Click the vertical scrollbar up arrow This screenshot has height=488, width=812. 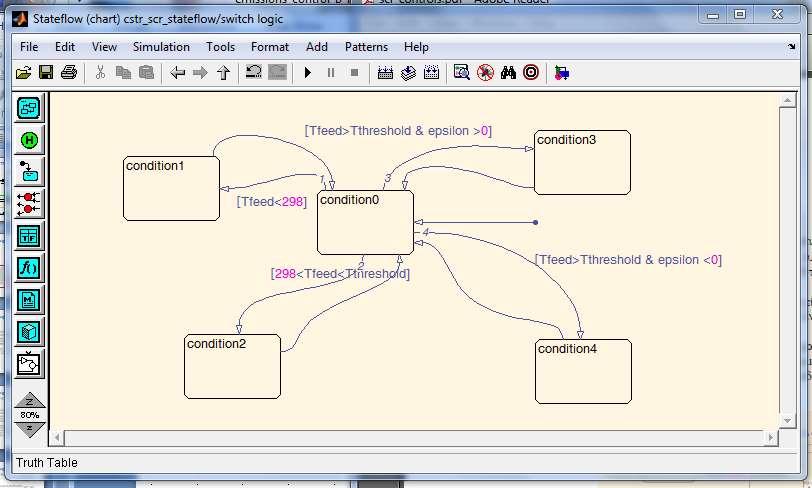(x=788, y=101)
